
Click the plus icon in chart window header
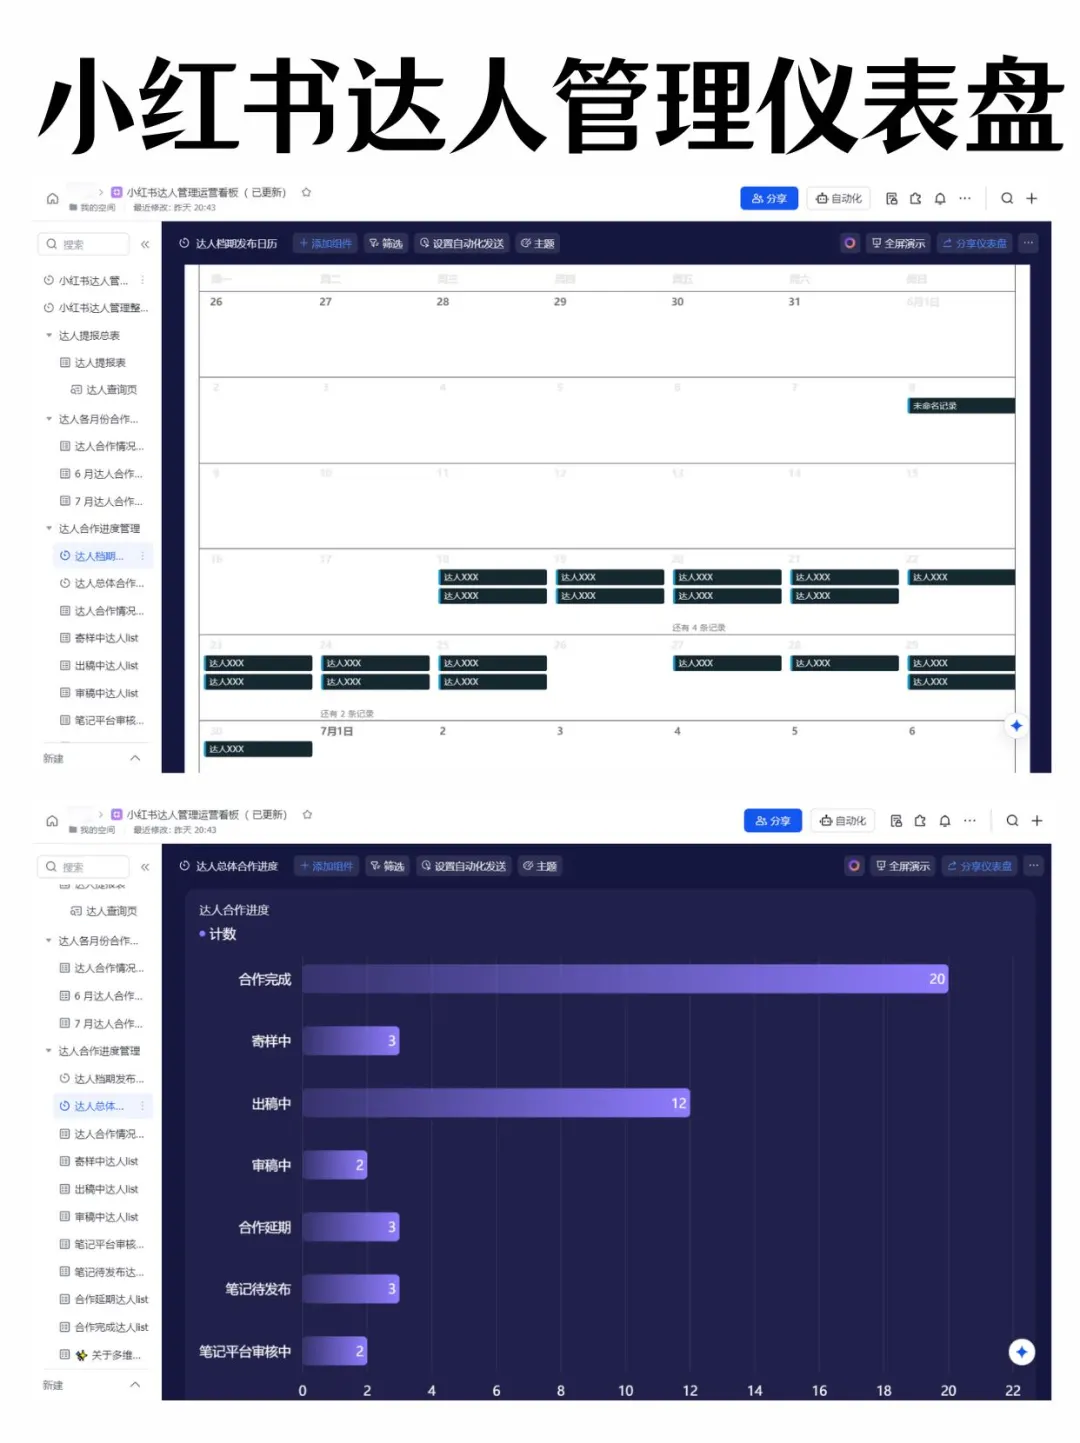1037,821
